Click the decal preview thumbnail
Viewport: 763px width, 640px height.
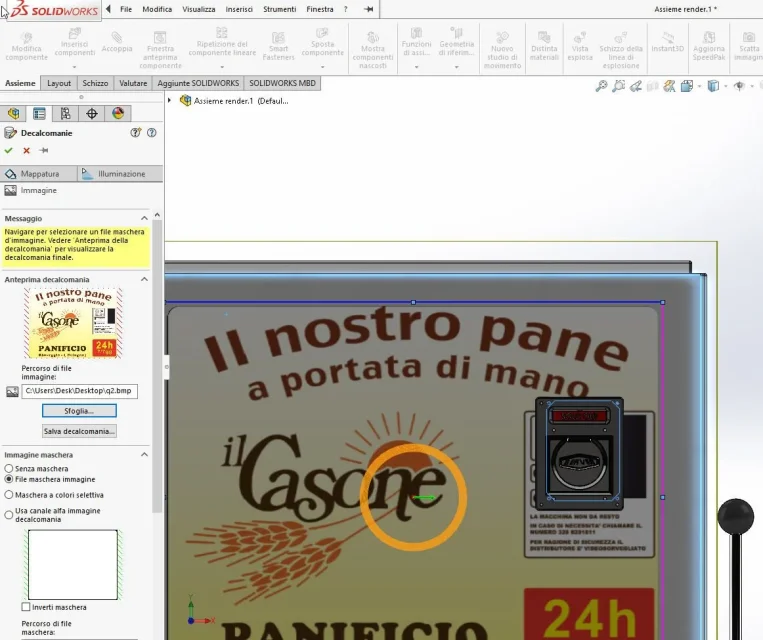coord(73,323)
